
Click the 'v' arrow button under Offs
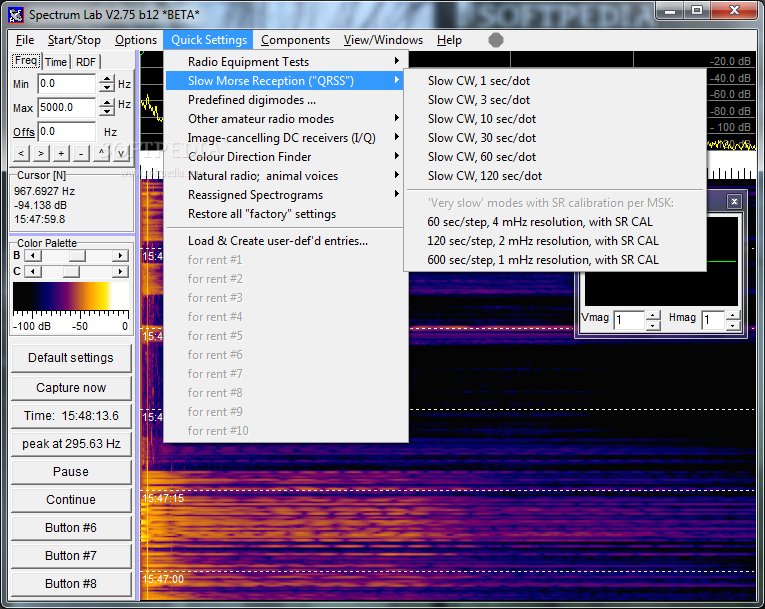point(121,153)
